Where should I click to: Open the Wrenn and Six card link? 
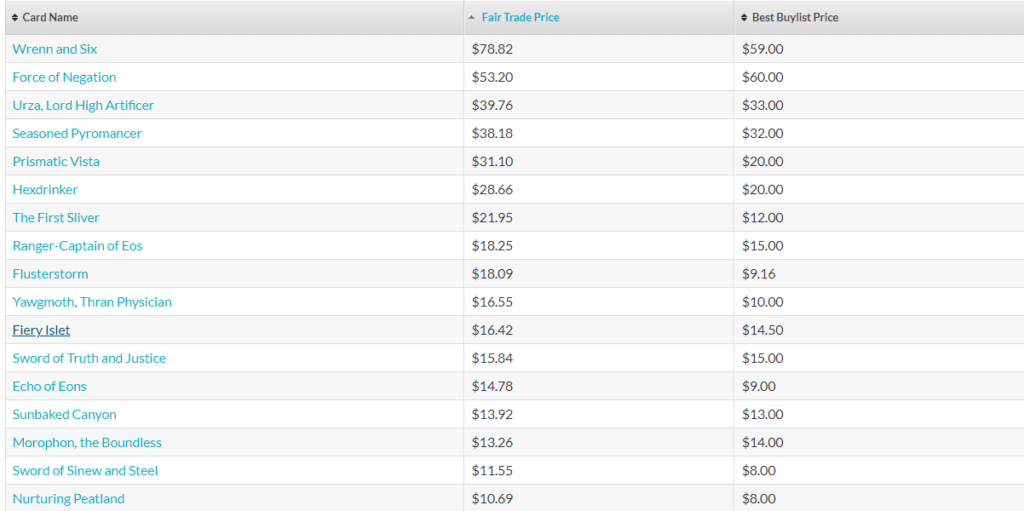pos(55,49)
